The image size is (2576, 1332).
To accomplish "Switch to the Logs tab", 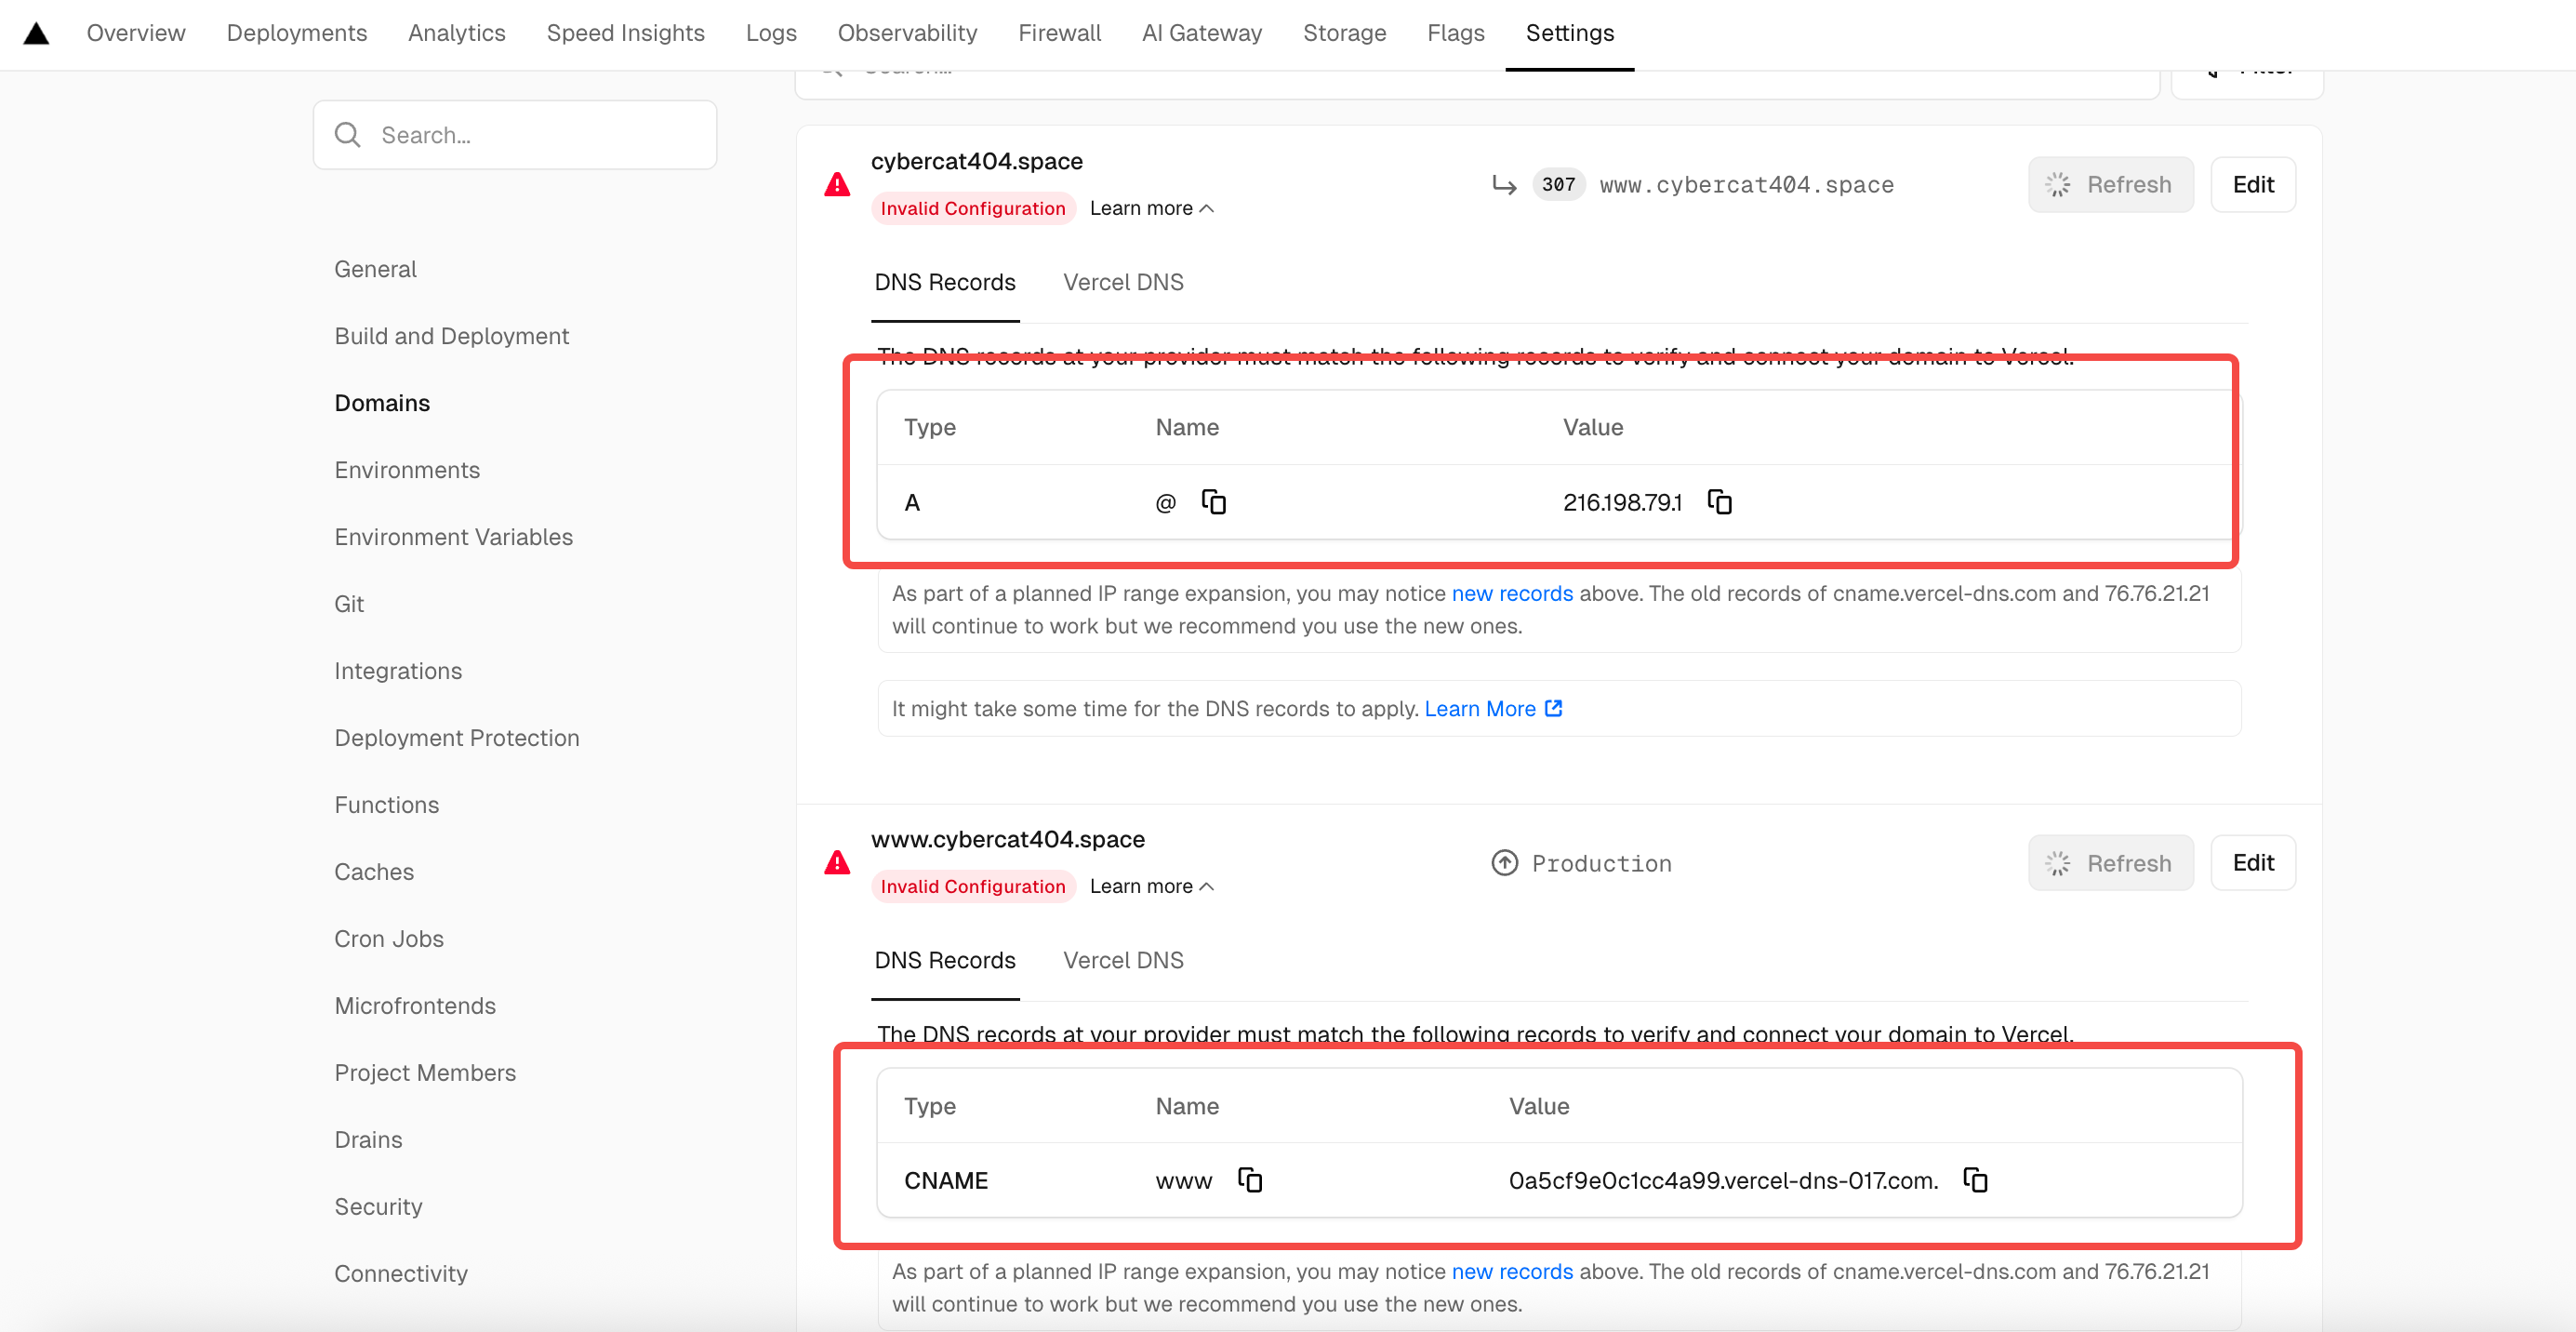I will [771, 33].
